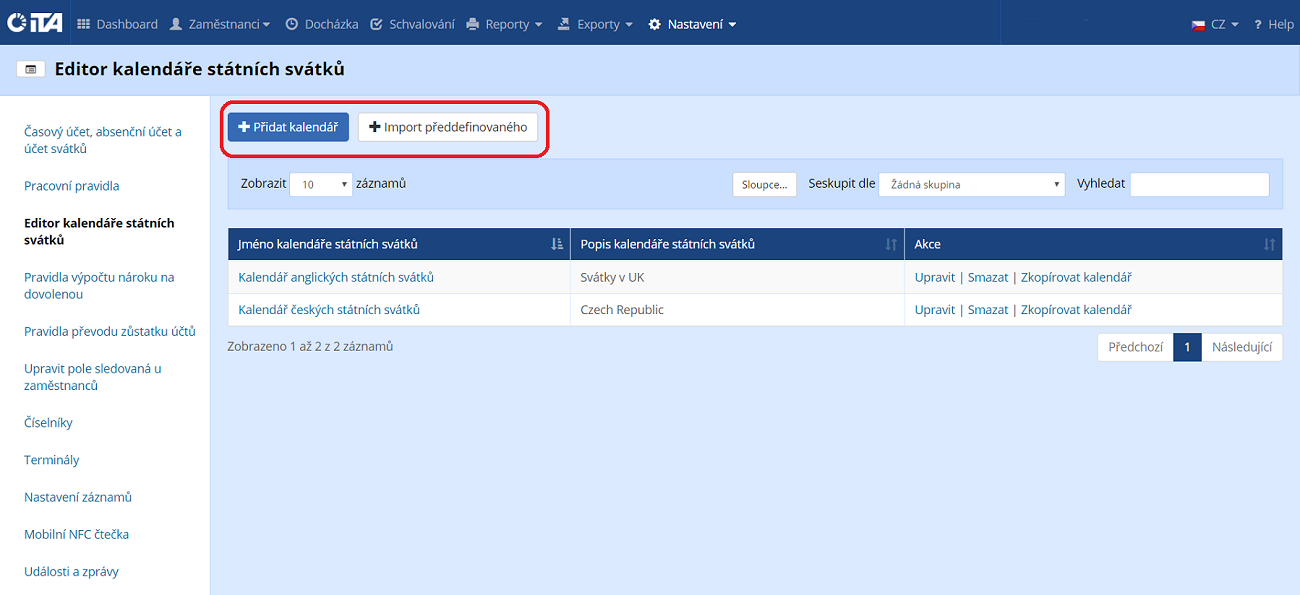This screenshot has width=1300, height=595.
Task: Switch language using the CZ flag selector
Action: point(1215,24)
